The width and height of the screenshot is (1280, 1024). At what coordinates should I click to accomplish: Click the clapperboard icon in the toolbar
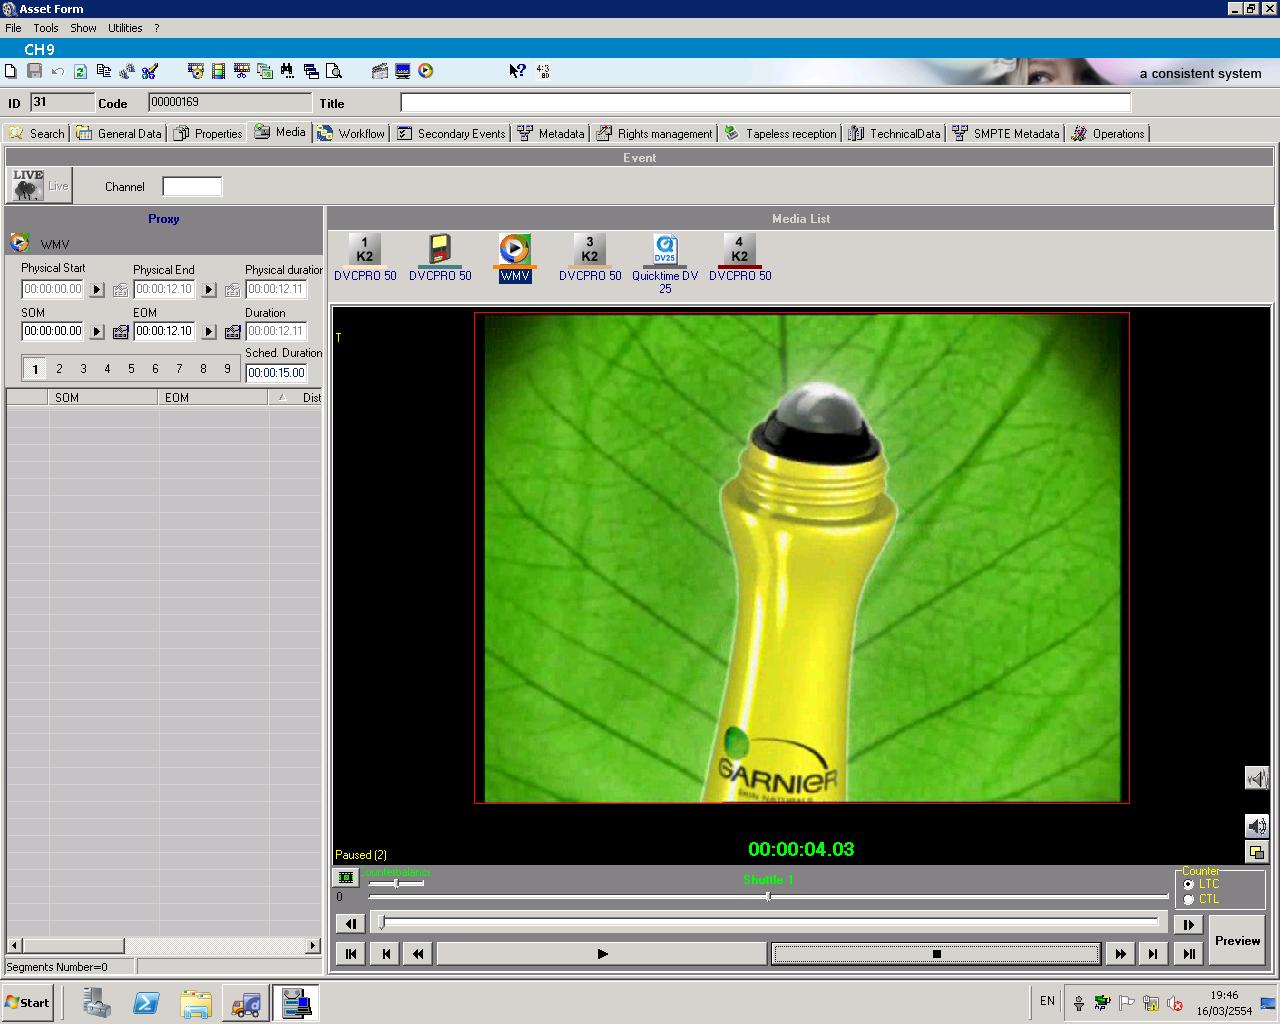click(x=379, y=71)
